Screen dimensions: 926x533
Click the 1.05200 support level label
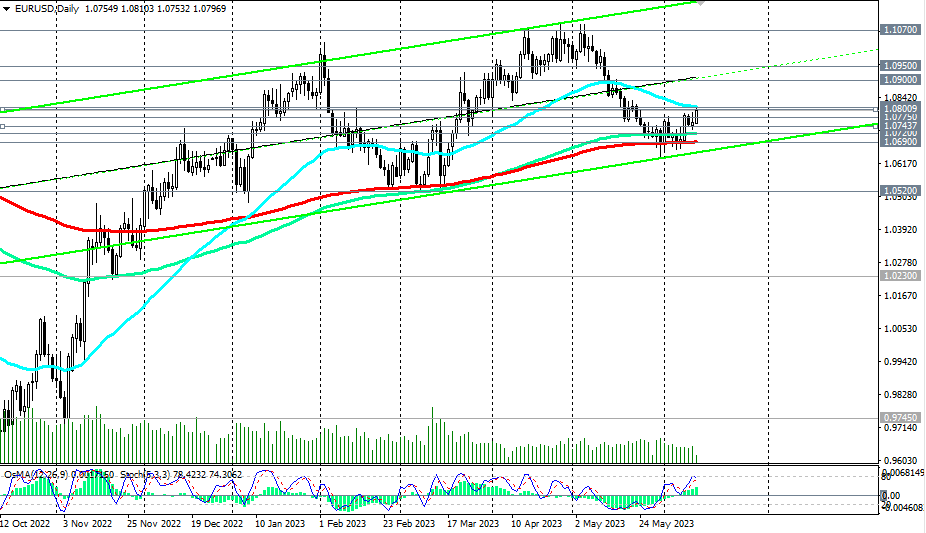tap(901, 191)
